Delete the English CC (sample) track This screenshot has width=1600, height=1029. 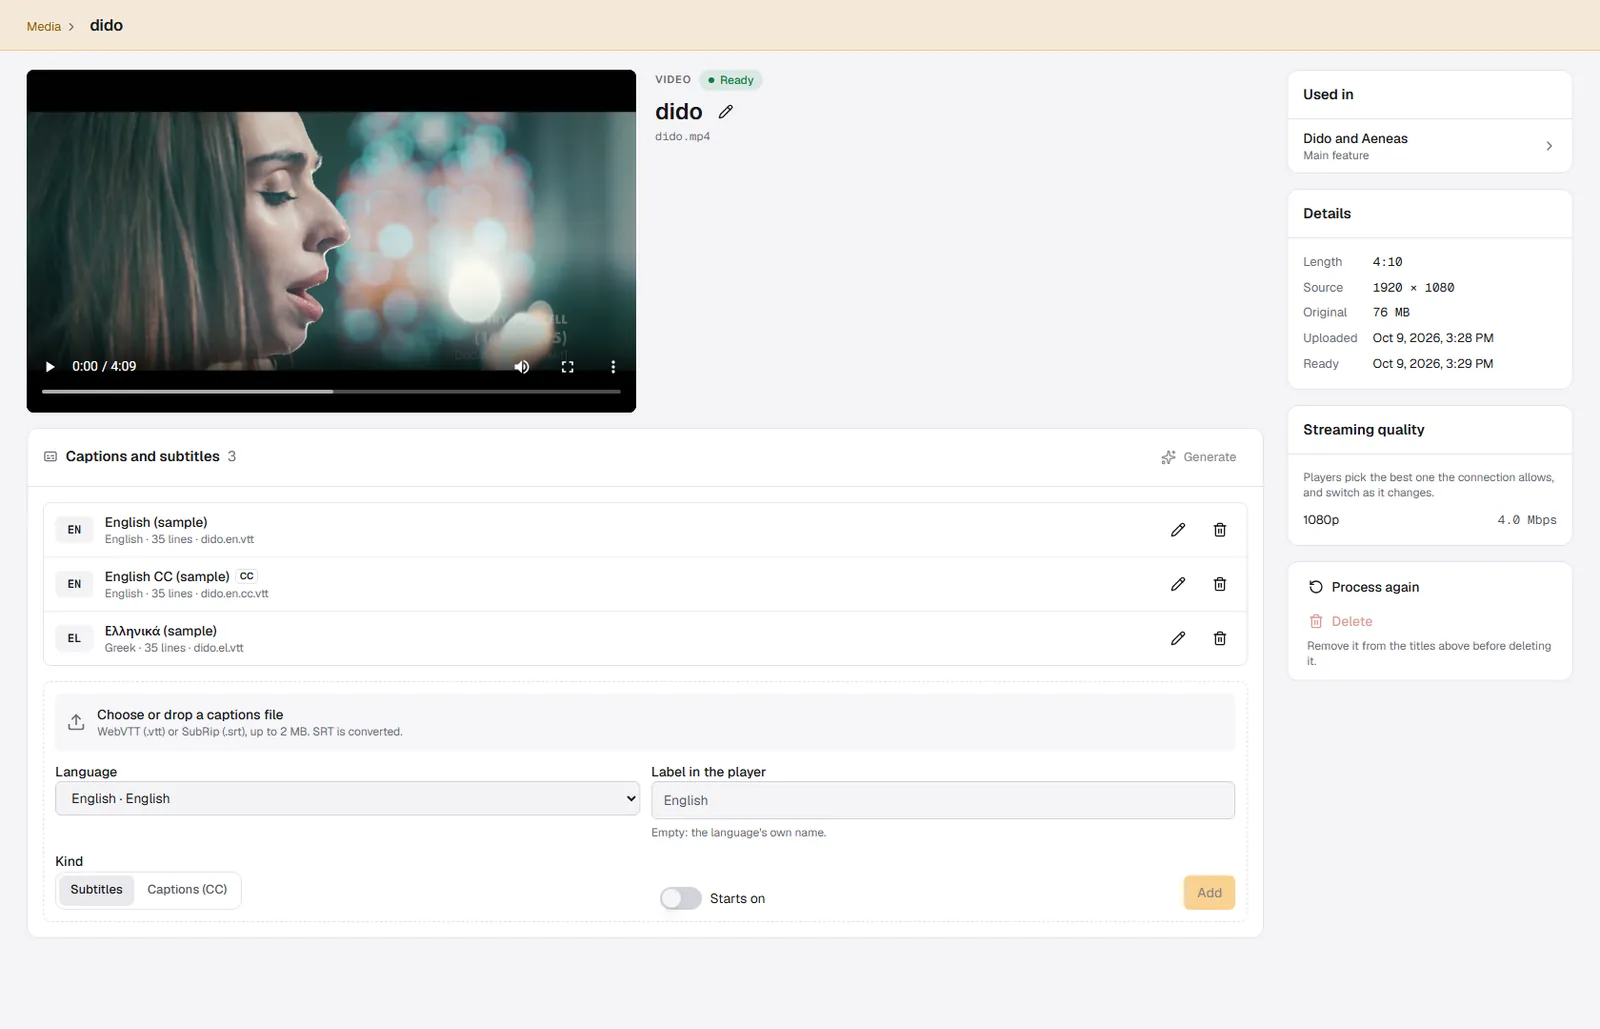click(1220, 584)
